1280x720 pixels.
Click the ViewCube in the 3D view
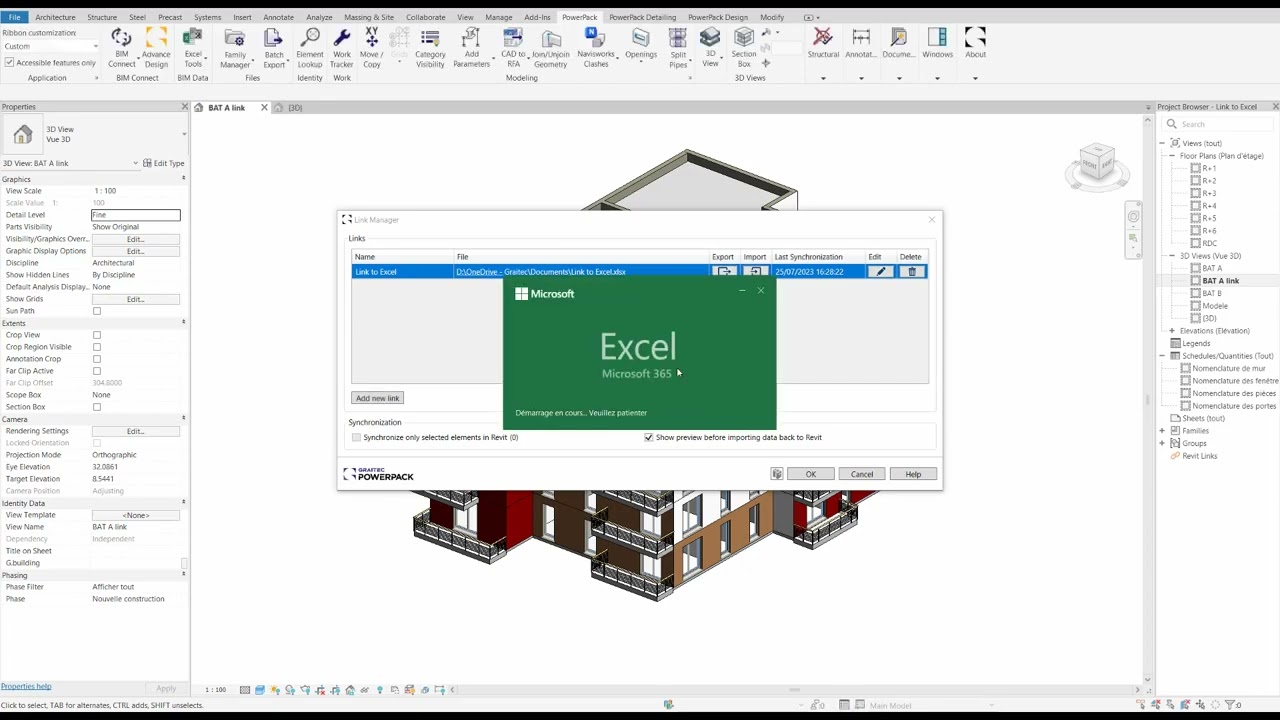[1097, 164]
